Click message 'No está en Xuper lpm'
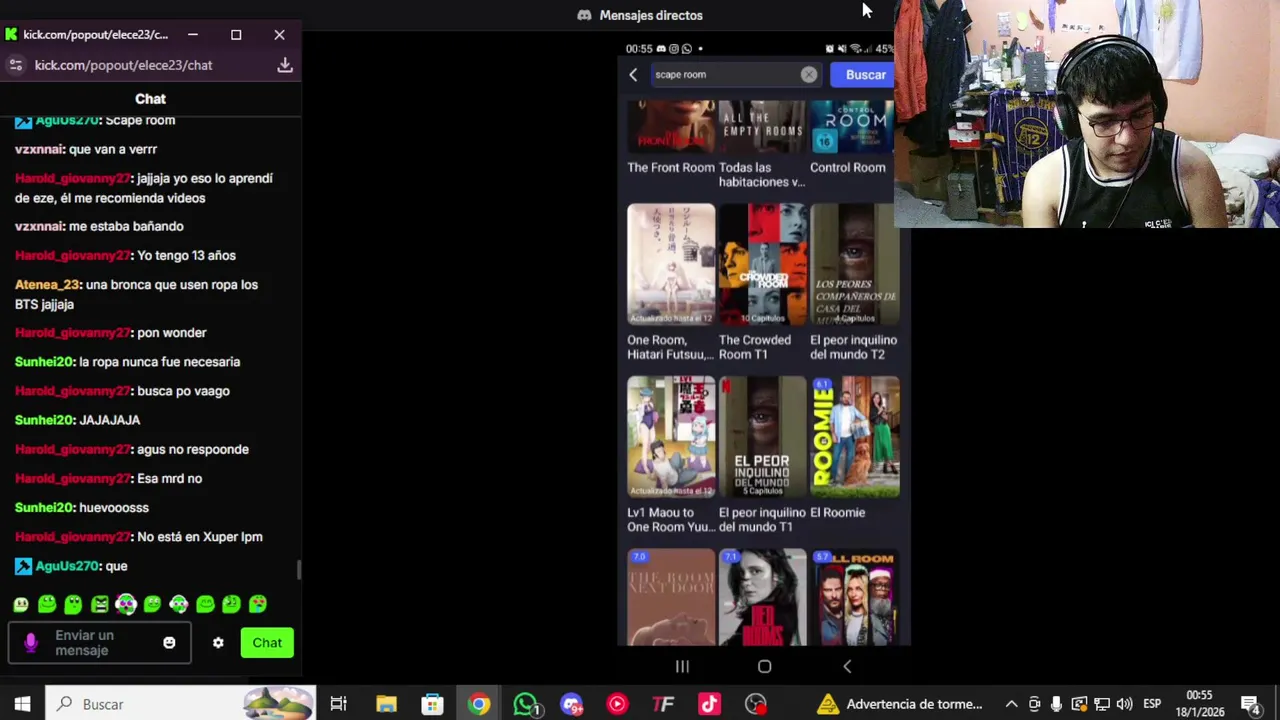The image size is (1280, 720). point(200,537)
